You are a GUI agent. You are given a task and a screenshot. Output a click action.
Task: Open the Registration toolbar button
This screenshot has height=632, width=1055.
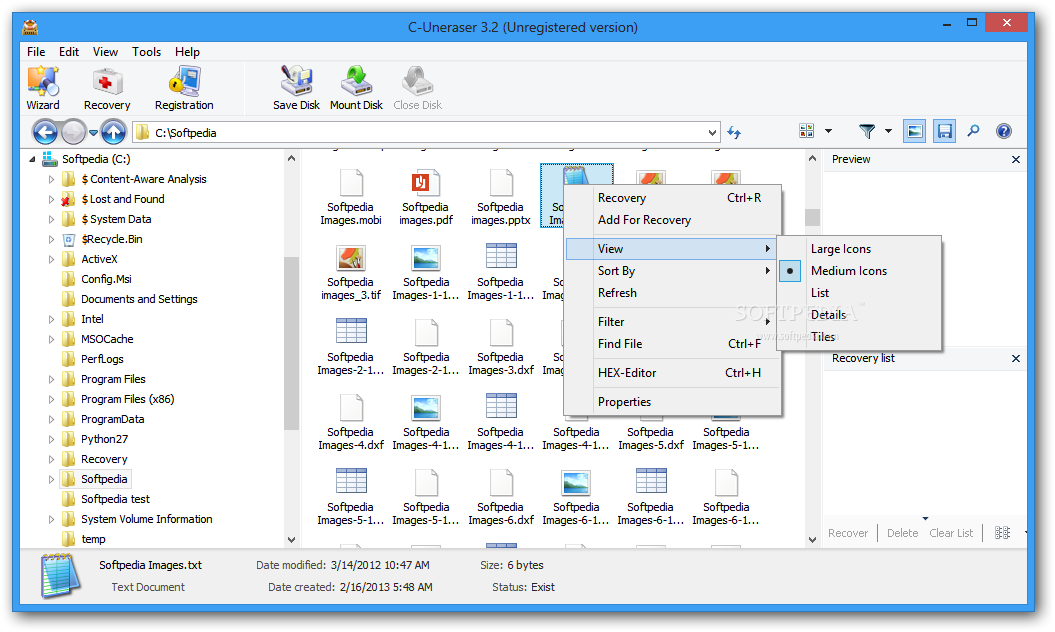[x=184, y=88]
